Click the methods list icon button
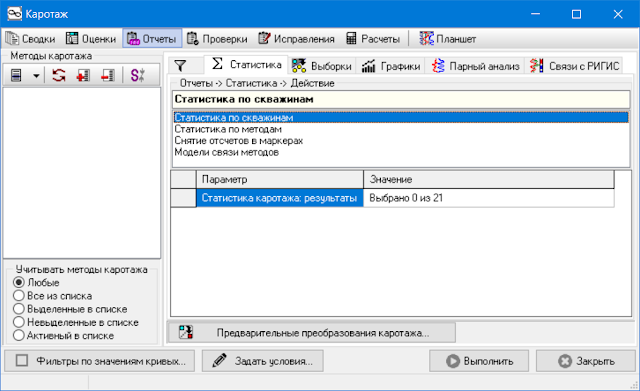Image resolution: width=640 pixels, height=391 pixels. 16,76
